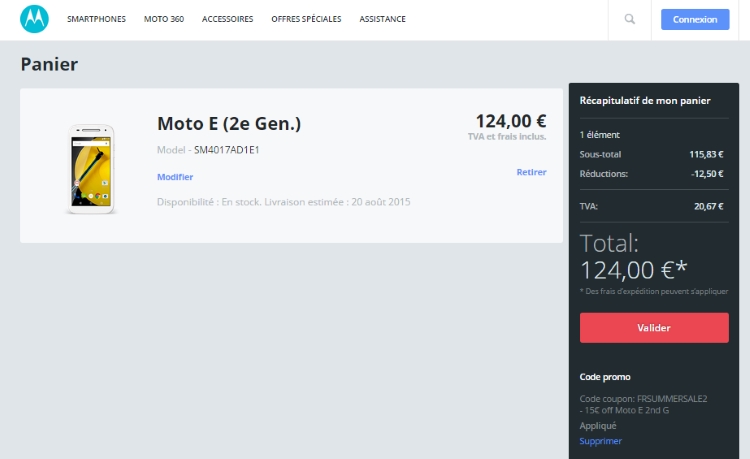Screen dimensions: 750x459
Task: Click the Total 124,00 € amount
Action: tap(633, 270)
